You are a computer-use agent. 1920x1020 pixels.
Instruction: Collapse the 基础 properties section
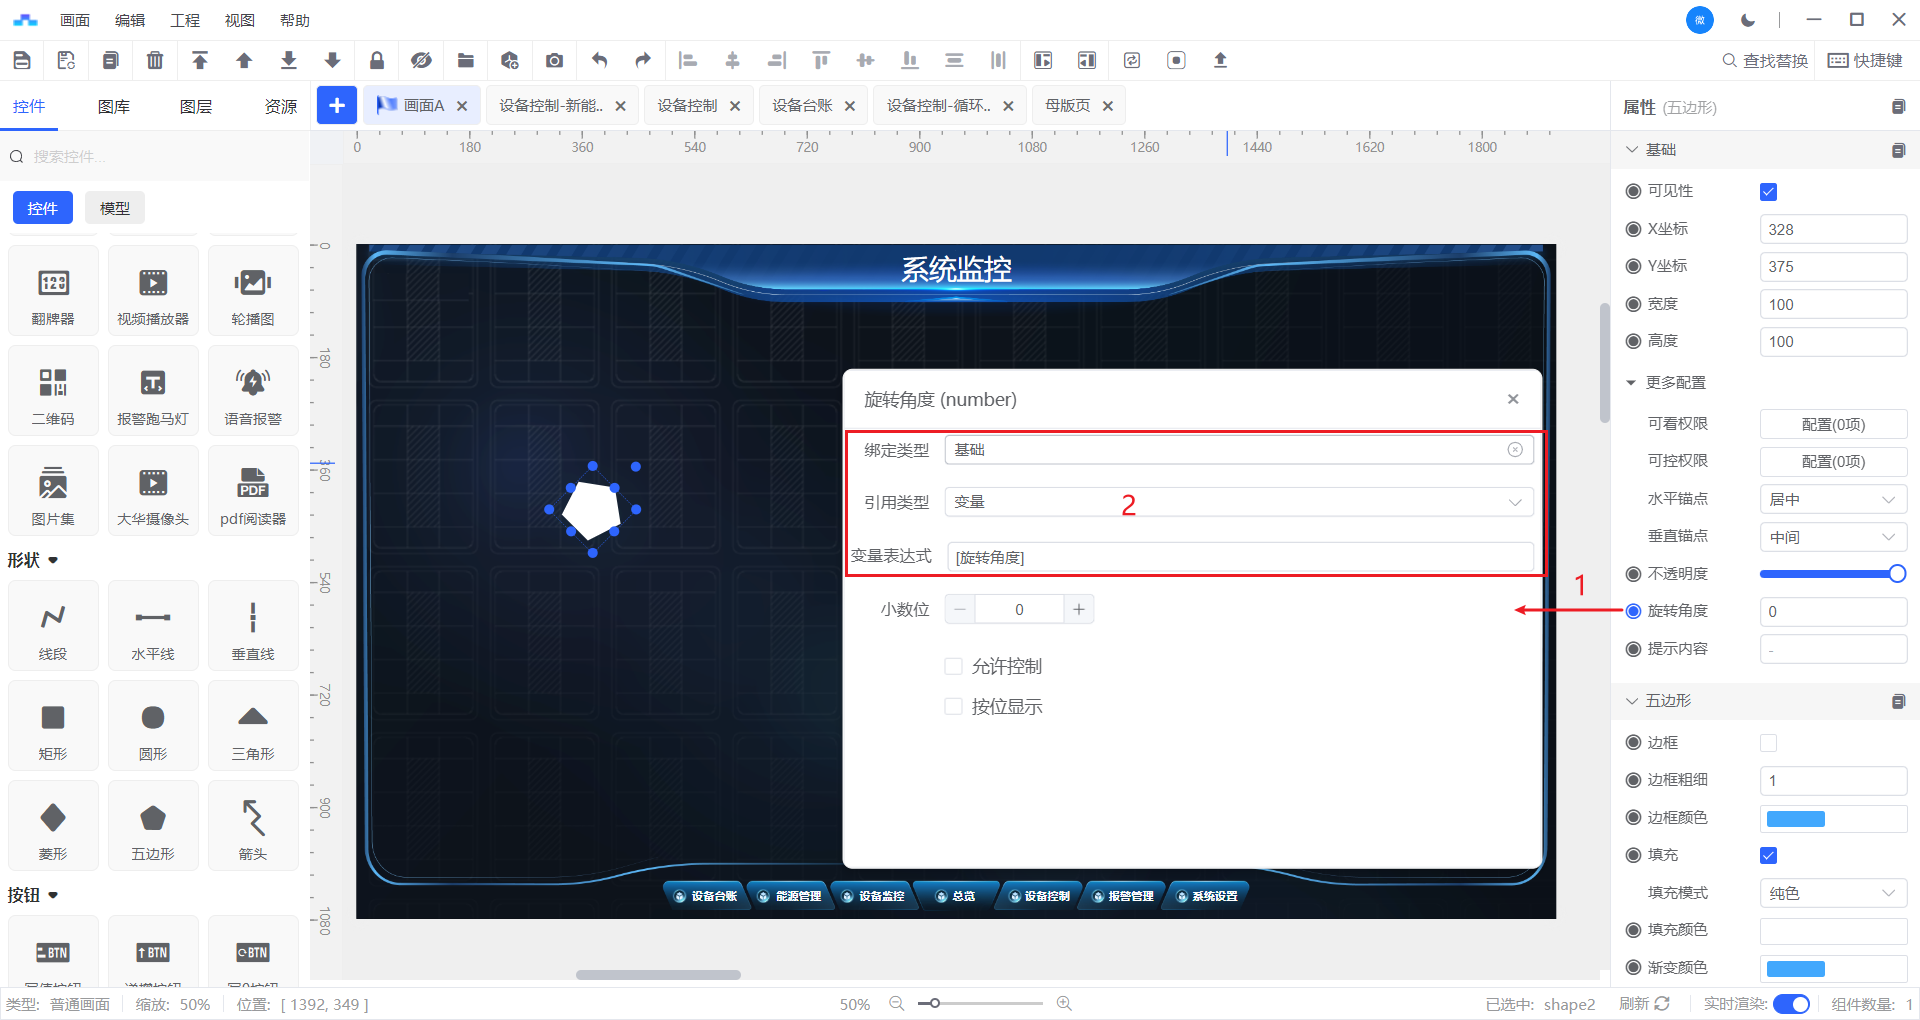coord(1632,150)
